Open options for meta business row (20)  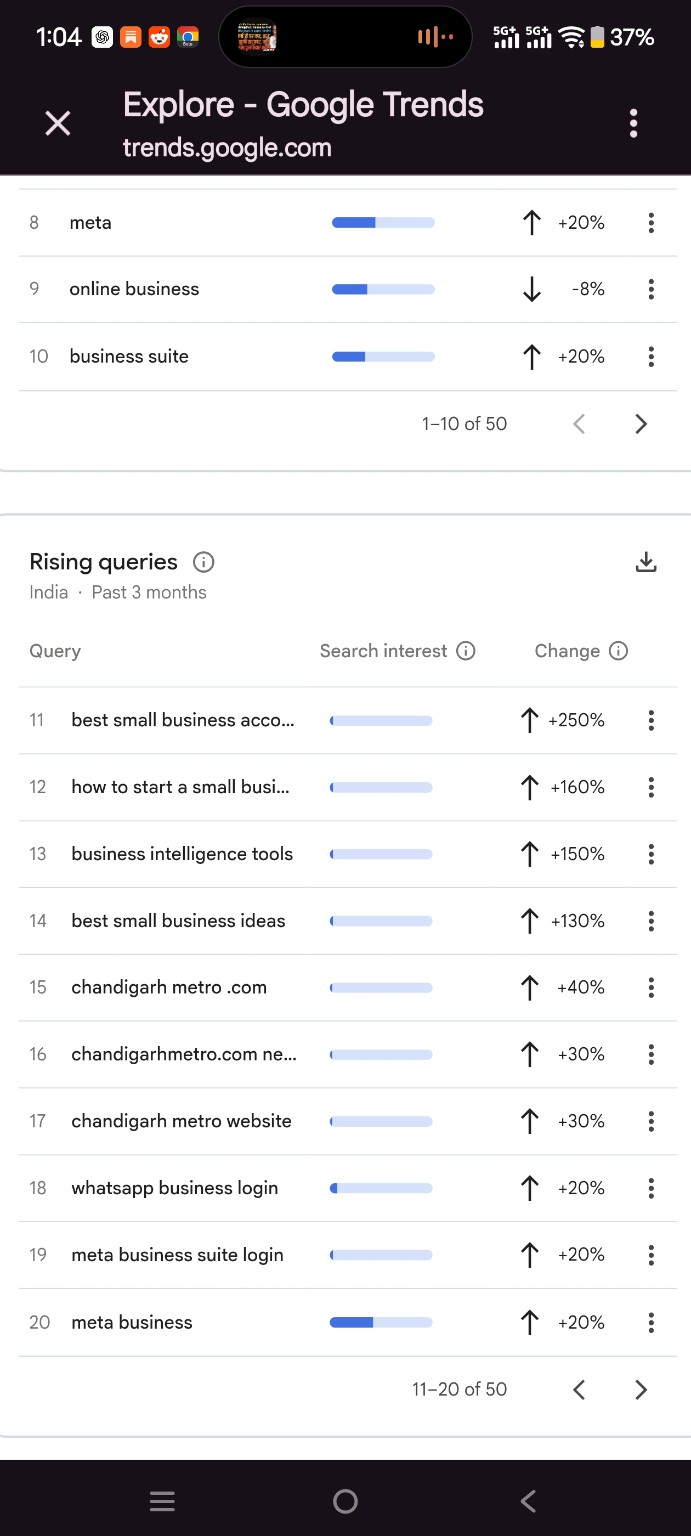pyautogui.click(x=651, y=1322)
